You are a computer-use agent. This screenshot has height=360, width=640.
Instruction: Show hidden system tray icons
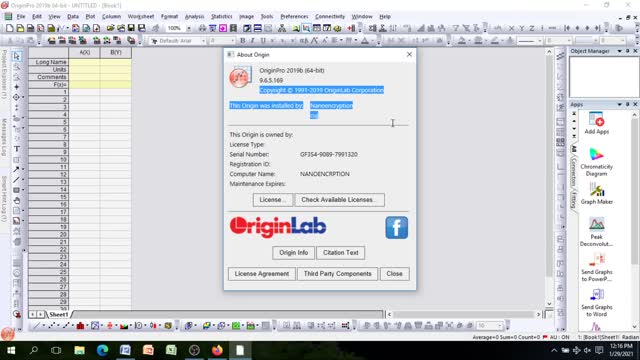tap(554, 350)
